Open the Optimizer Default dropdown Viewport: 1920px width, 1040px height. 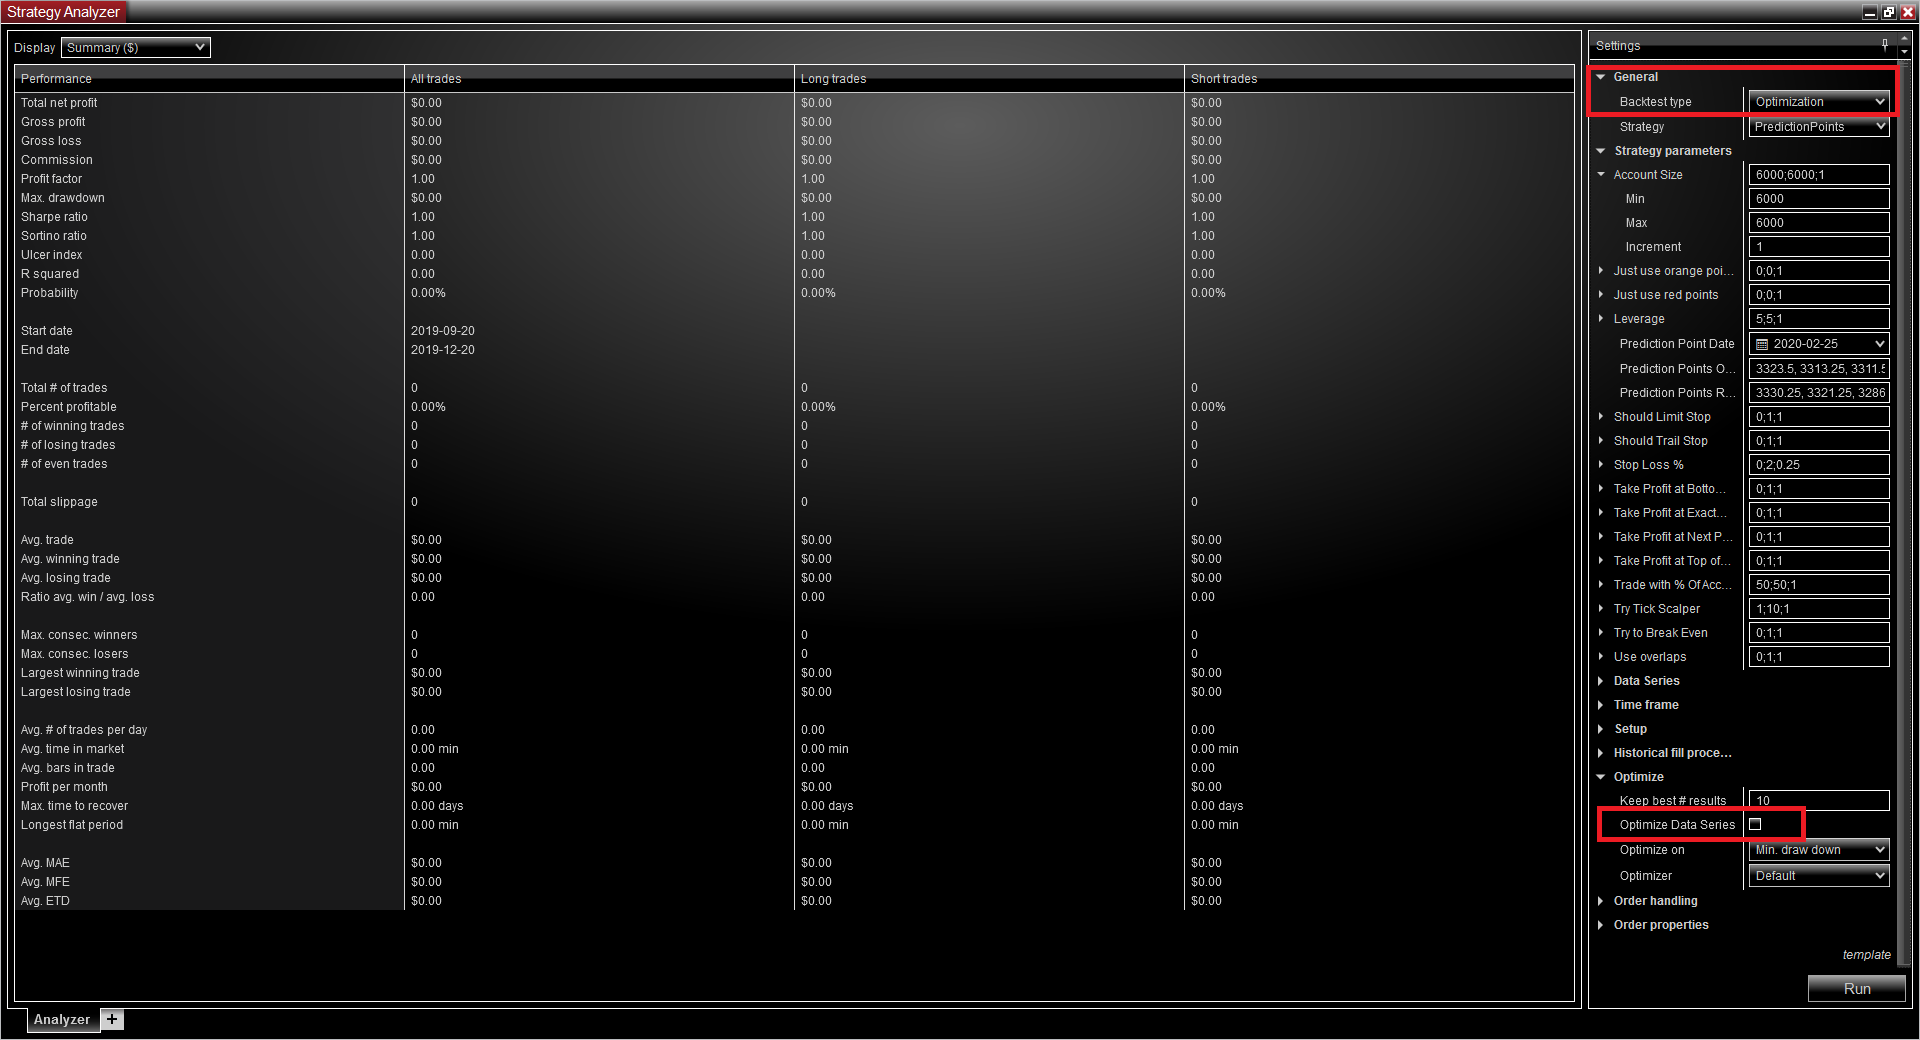1819,876
